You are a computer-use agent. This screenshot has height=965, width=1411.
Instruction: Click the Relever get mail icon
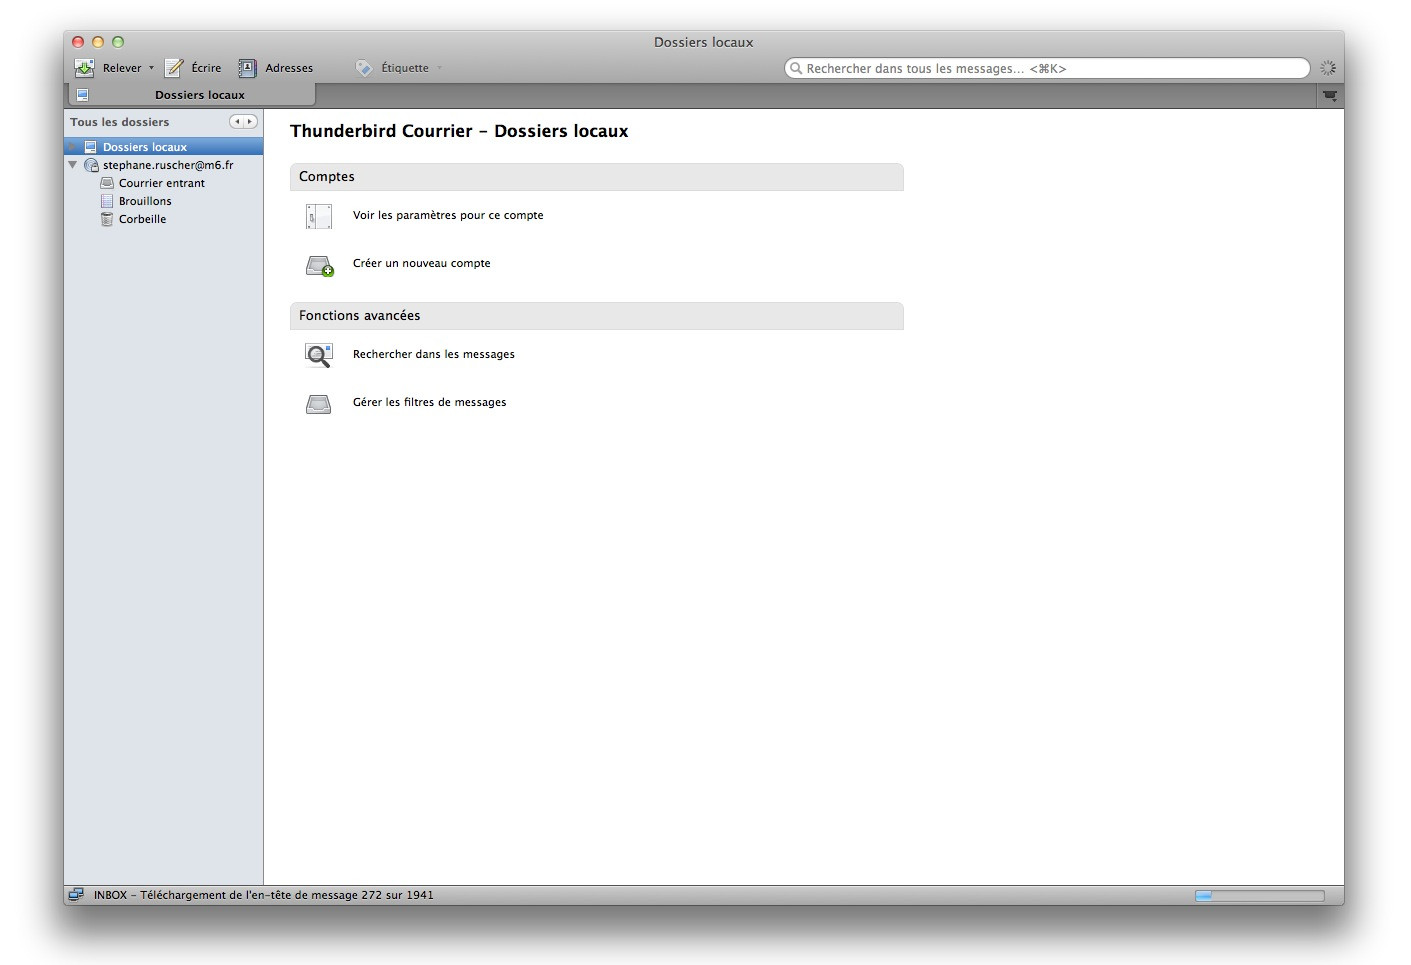point(85,68)
